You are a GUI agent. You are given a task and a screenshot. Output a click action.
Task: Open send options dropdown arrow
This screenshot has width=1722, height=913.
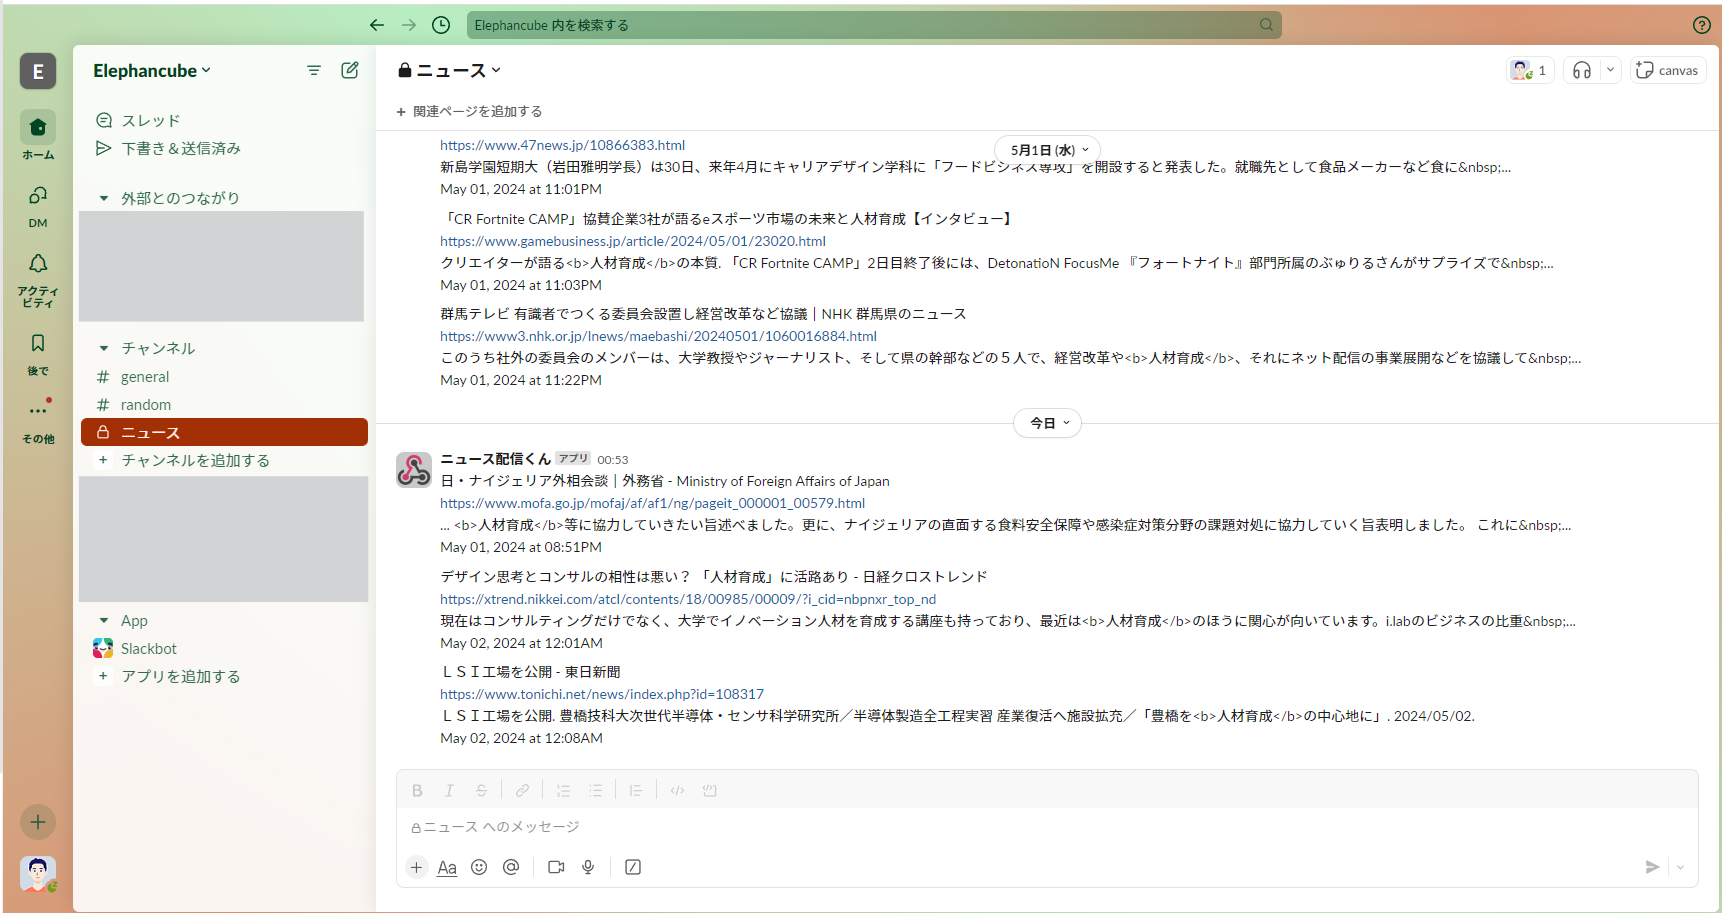(1680, 867)
